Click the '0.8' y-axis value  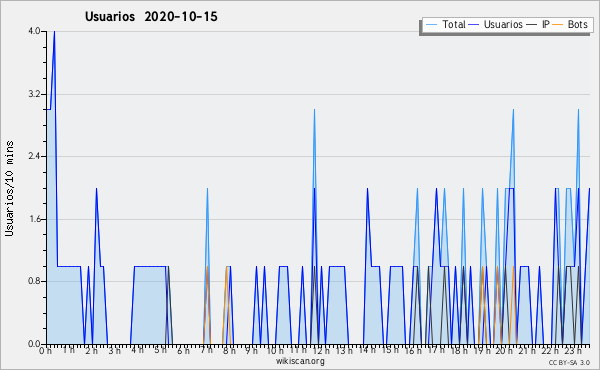pos(34,281)
